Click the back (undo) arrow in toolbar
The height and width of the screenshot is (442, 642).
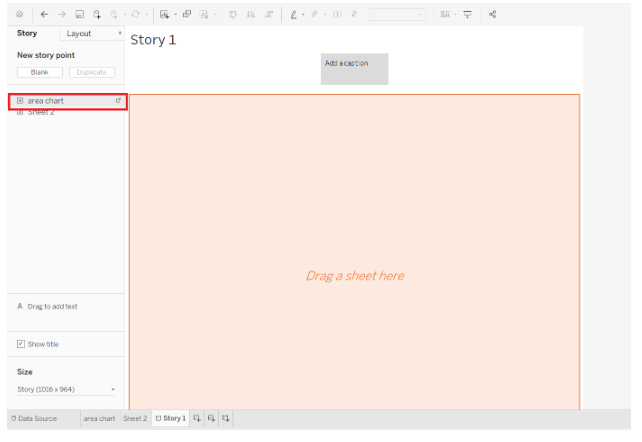tap(45, 15)
